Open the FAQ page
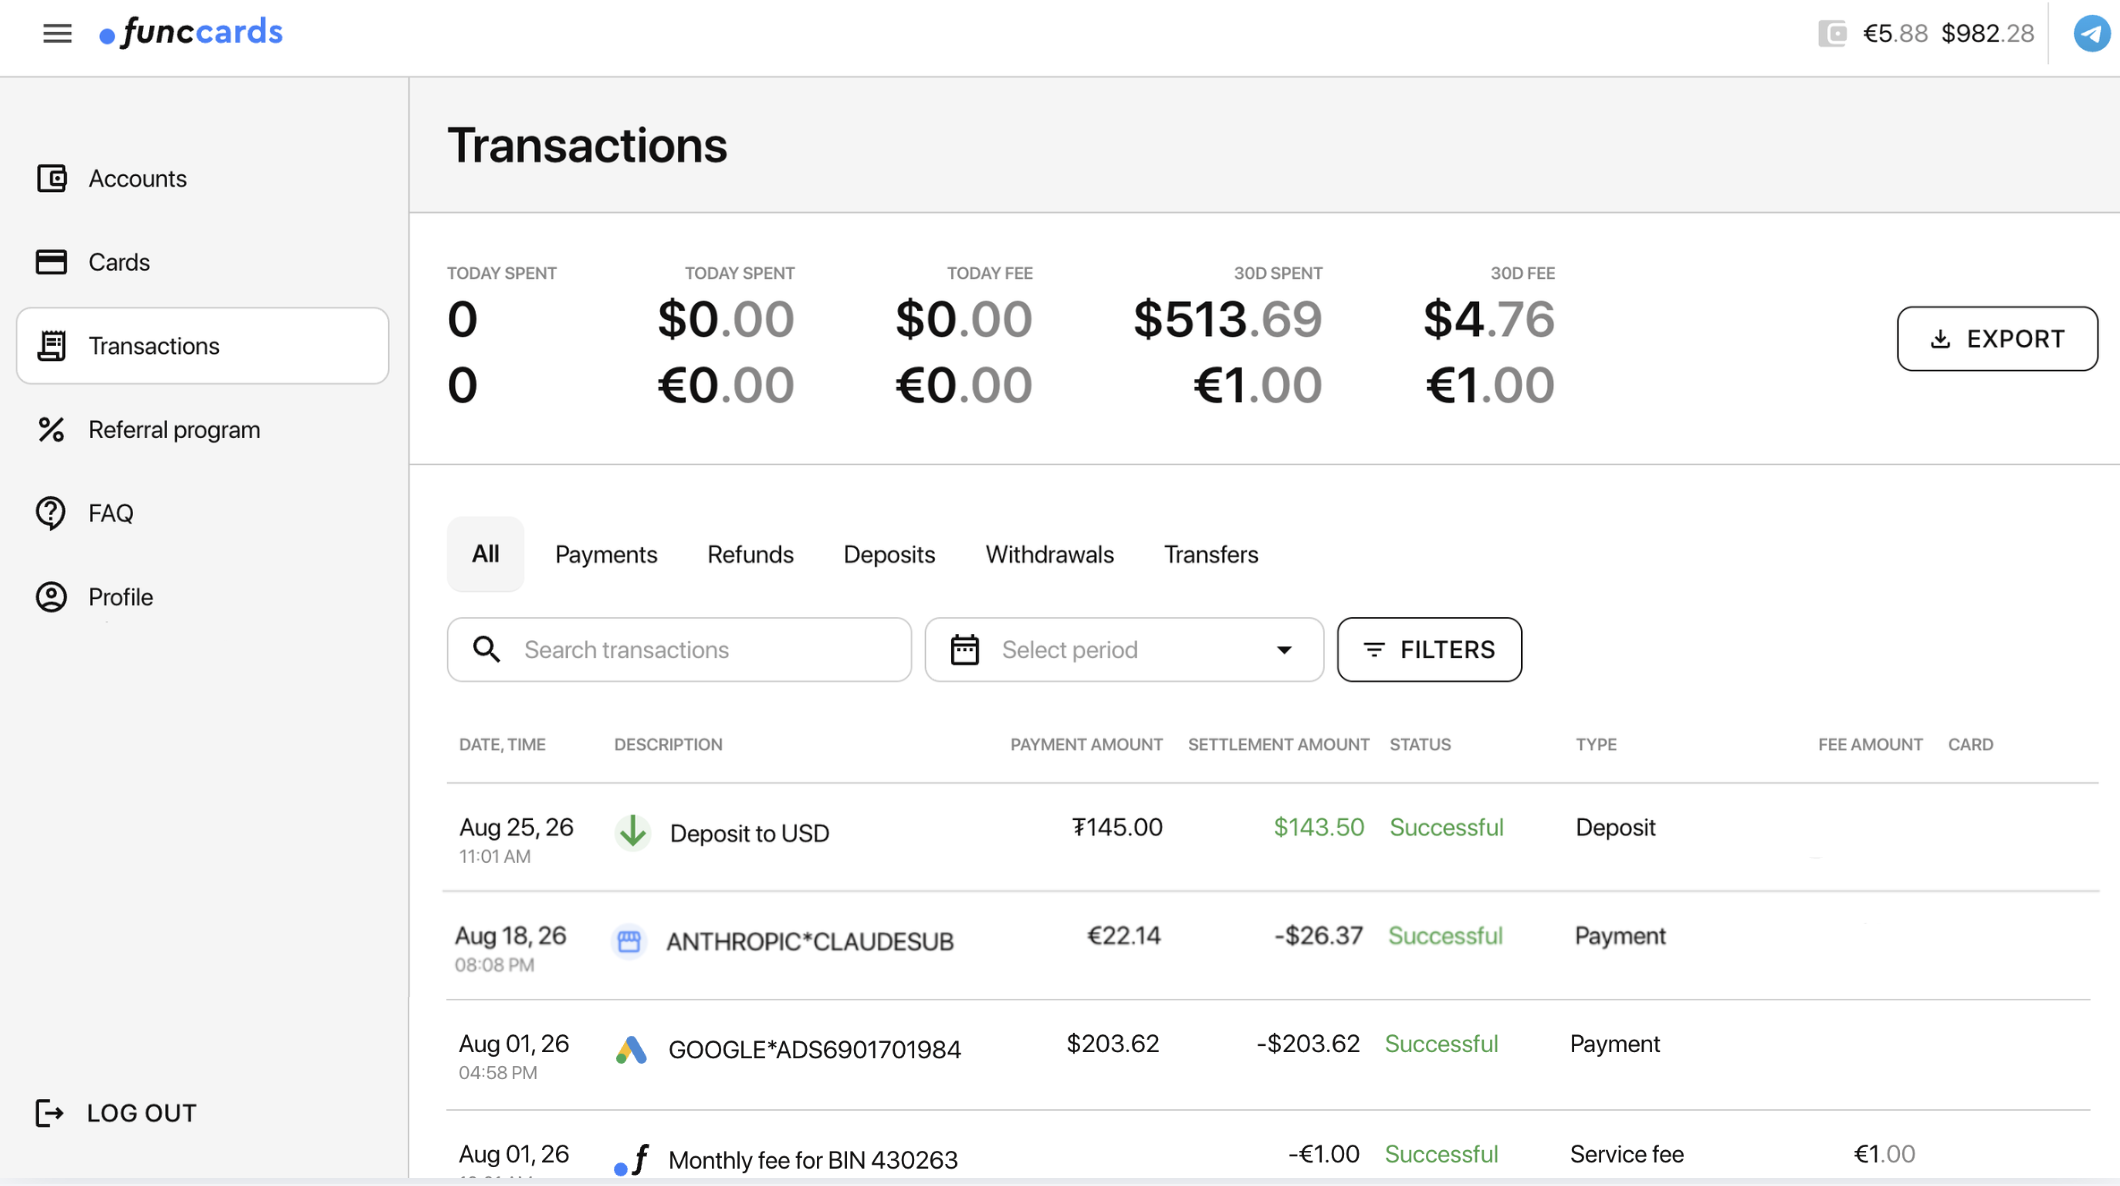Image resolution: width=2120 pixels, height=1186 pixels. coord(111,513)
